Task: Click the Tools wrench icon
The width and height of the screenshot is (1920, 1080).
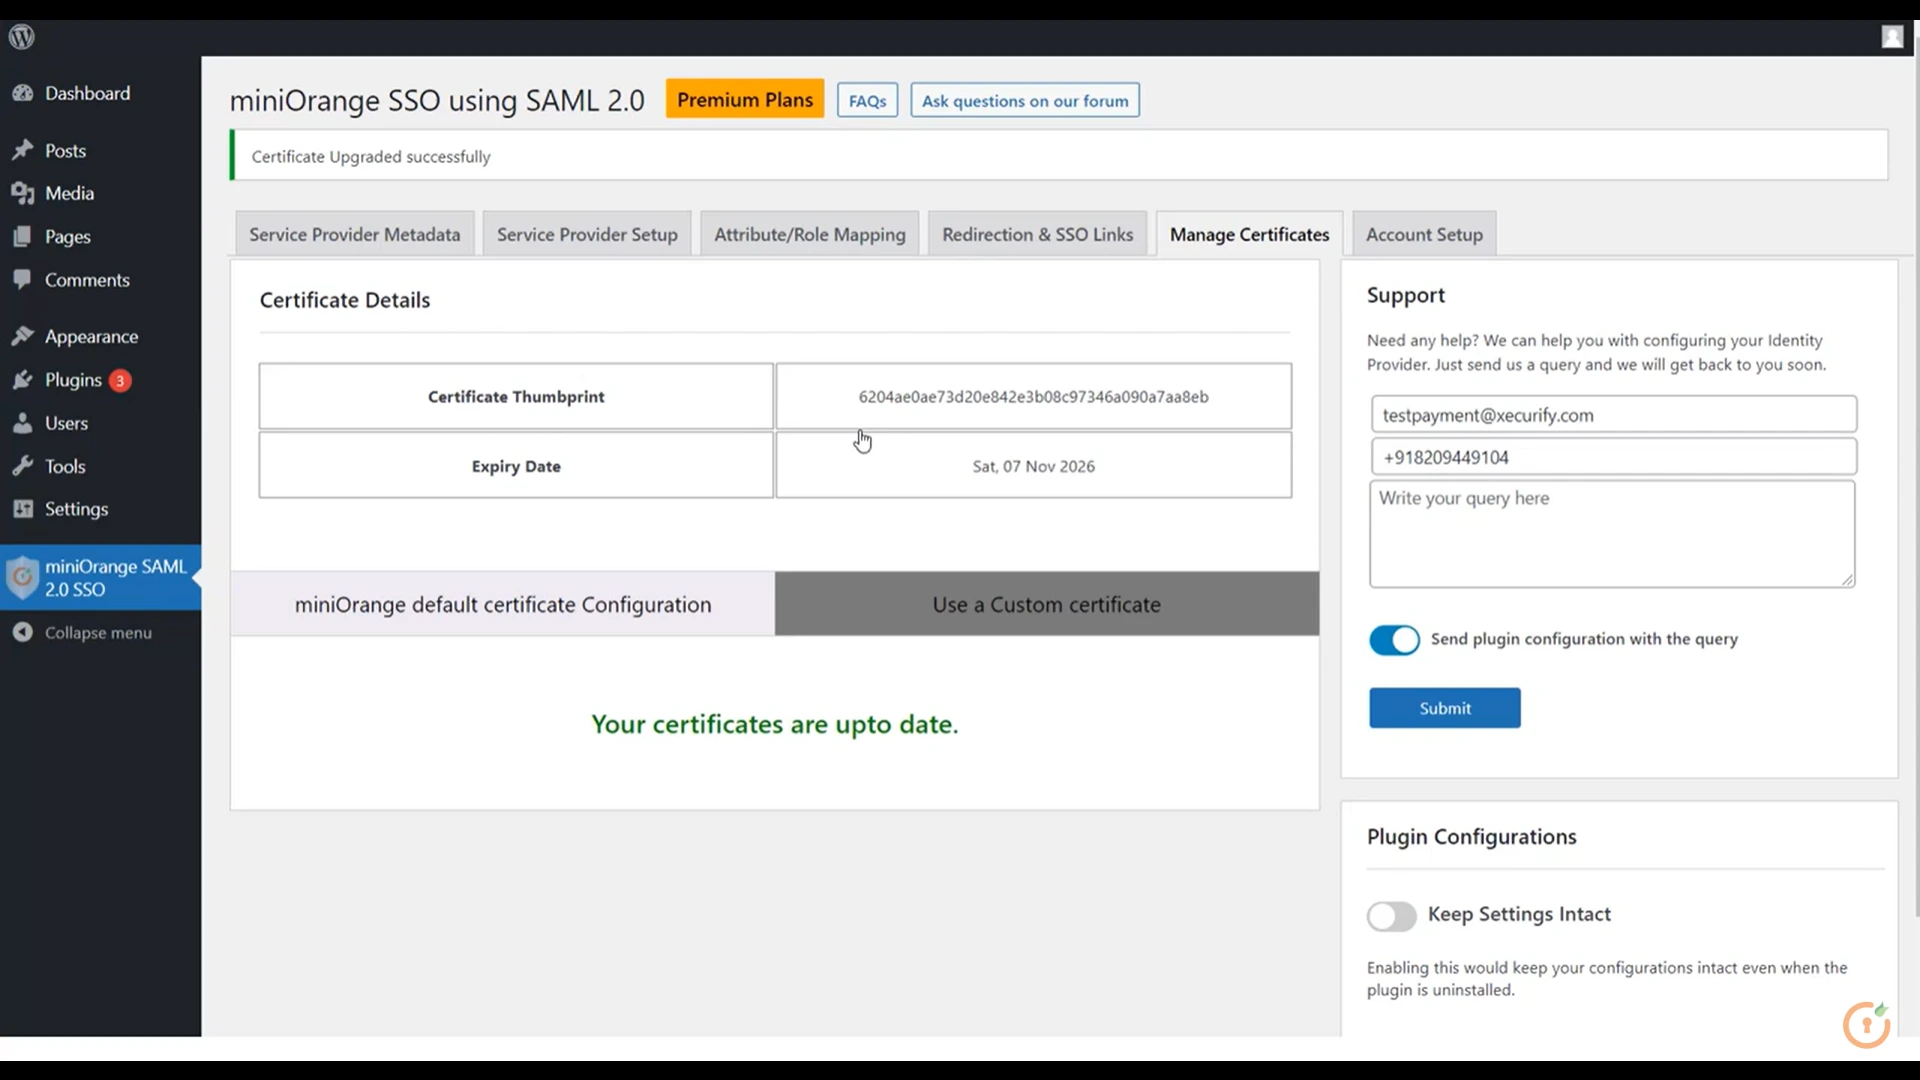Action: coord(22,466)
